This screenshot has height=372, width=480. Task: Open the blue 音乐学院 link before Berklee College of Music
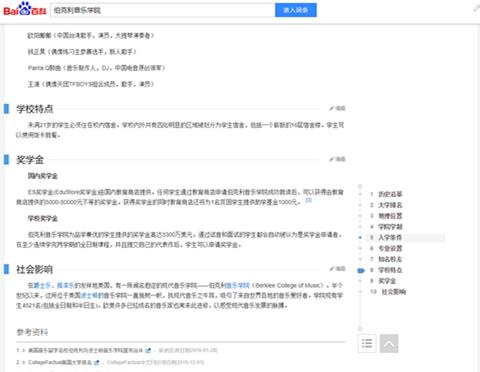(x=237, y=285)
